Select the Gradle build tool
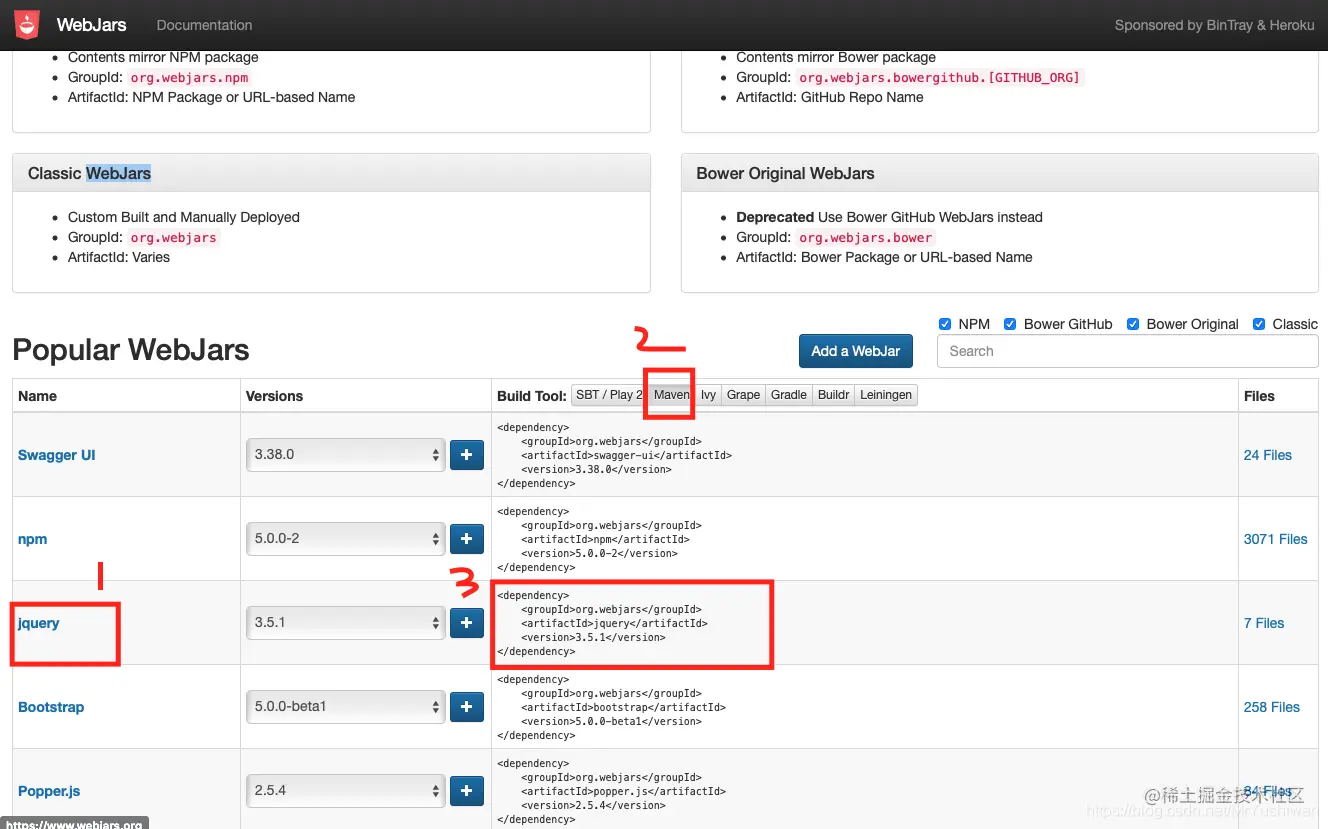 point(789,395)
